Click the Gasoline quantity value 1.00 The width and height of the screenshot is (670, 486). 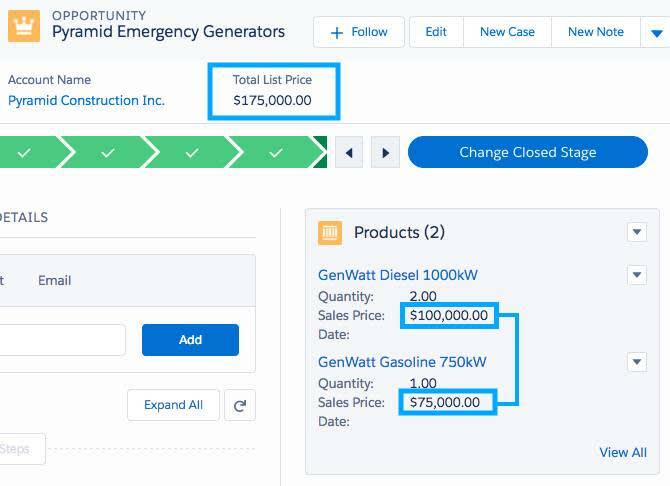pyautogui.click(x=423, y=383)
